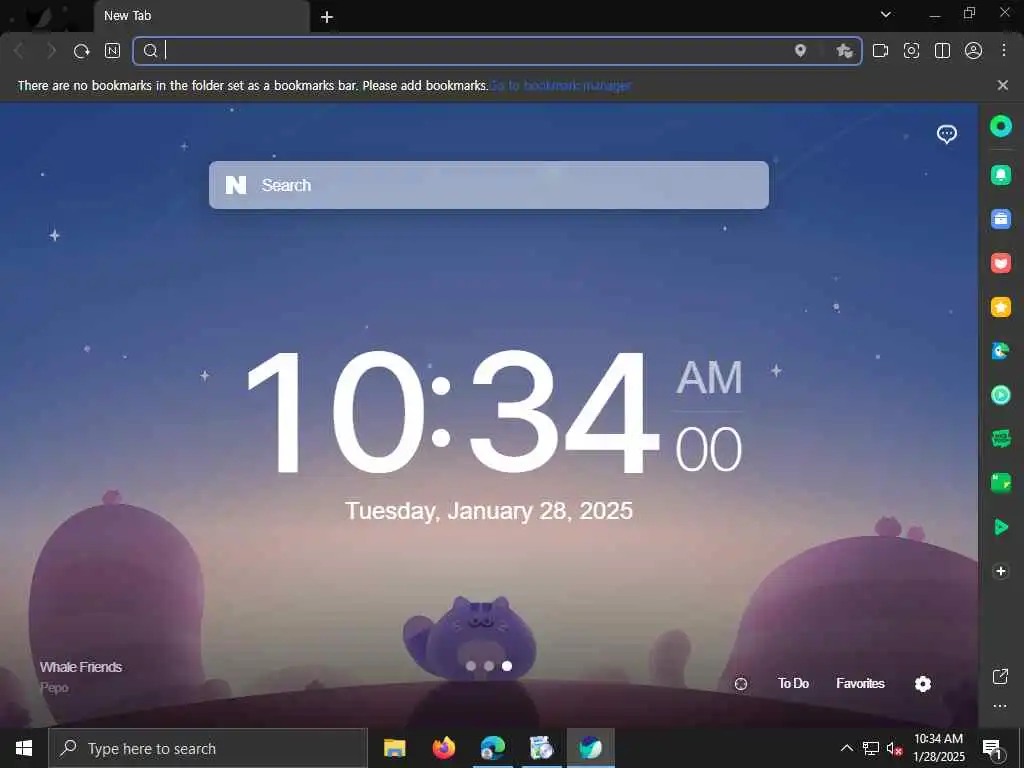
Task: Open the chat bubble feedback icon
Action: click(x=946, y=135)
